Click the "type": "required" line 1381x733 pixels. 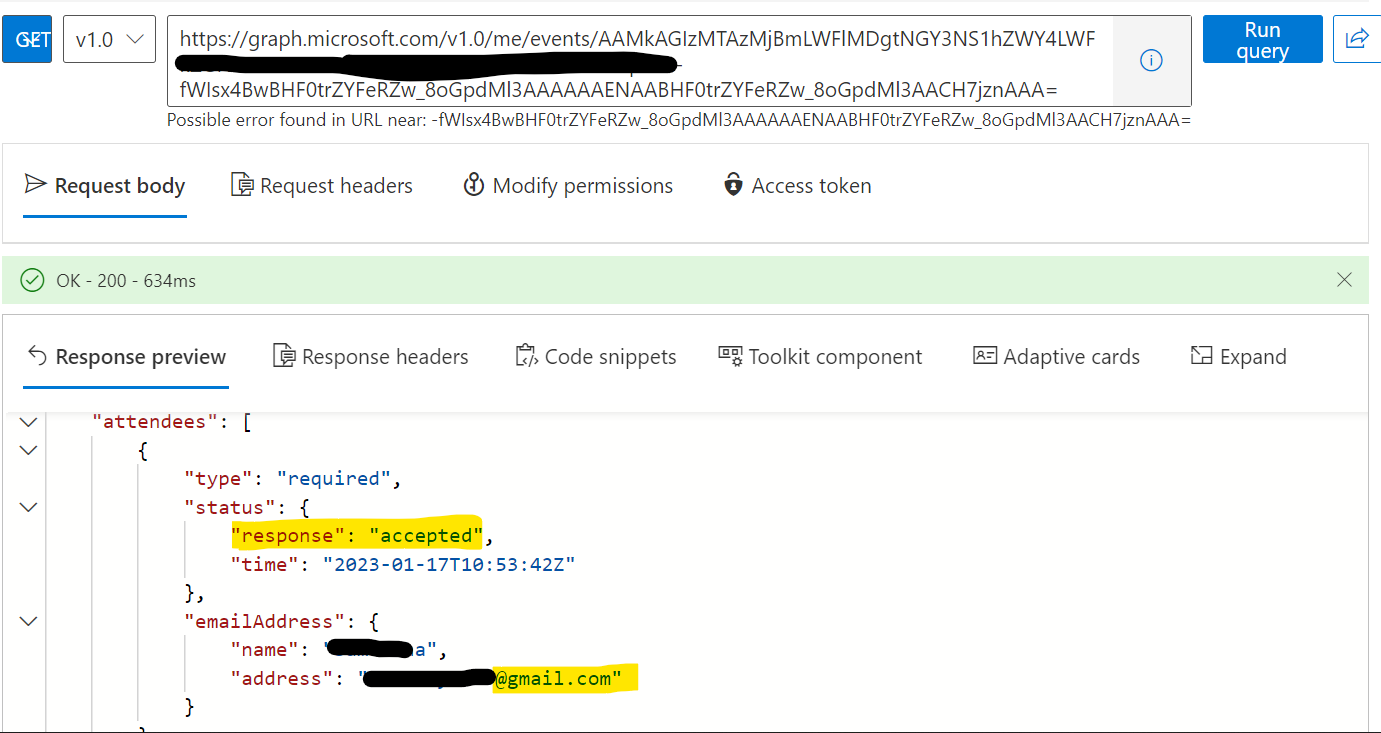click(x=293, y=479)
